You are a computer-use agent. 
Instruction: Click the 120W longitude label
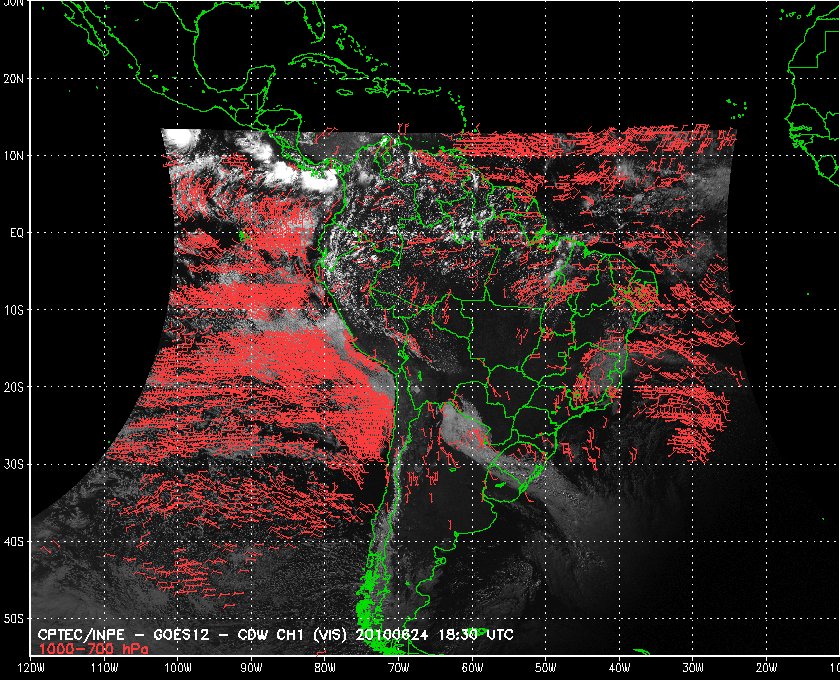[31, 668]
